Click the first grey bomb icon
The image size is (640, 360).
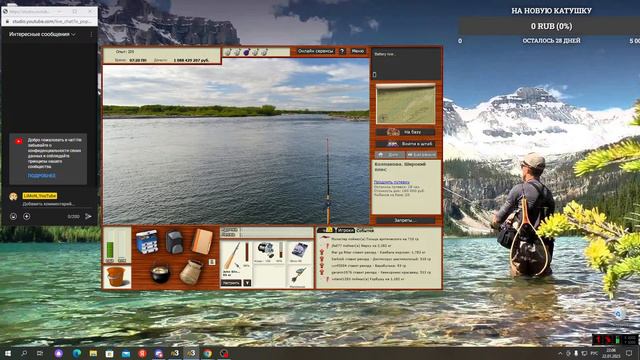point(228,52)
